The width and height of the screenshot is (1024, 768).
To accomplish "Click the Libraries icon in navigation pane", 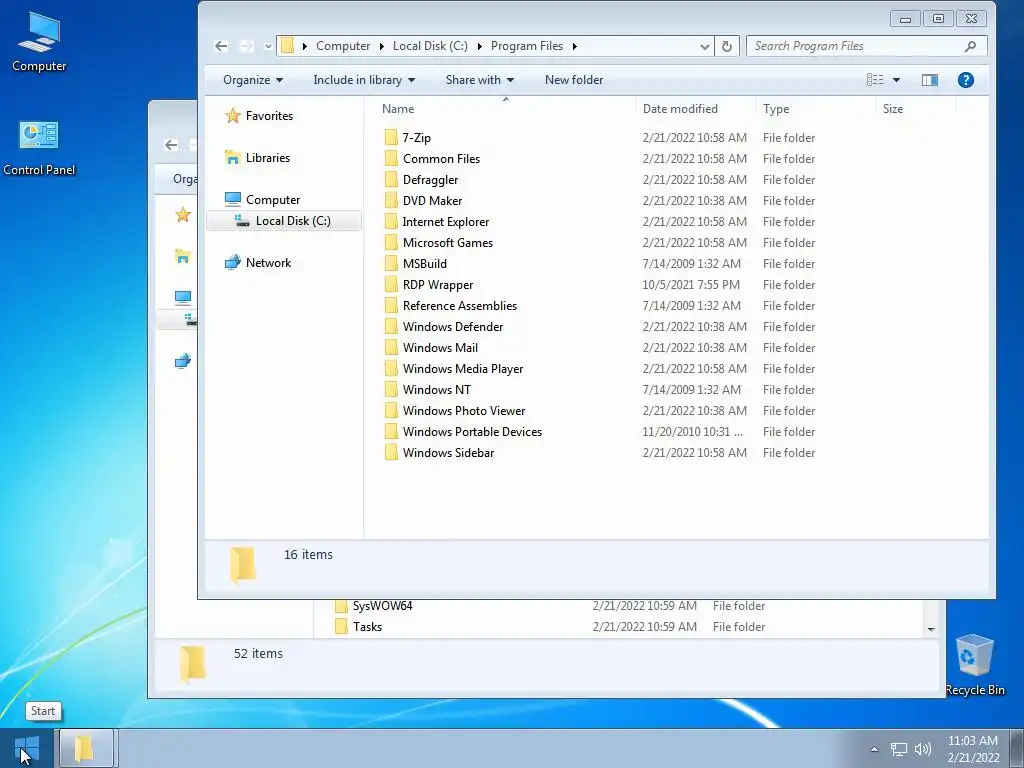I will pyautogui.click(x=232, y=157).
